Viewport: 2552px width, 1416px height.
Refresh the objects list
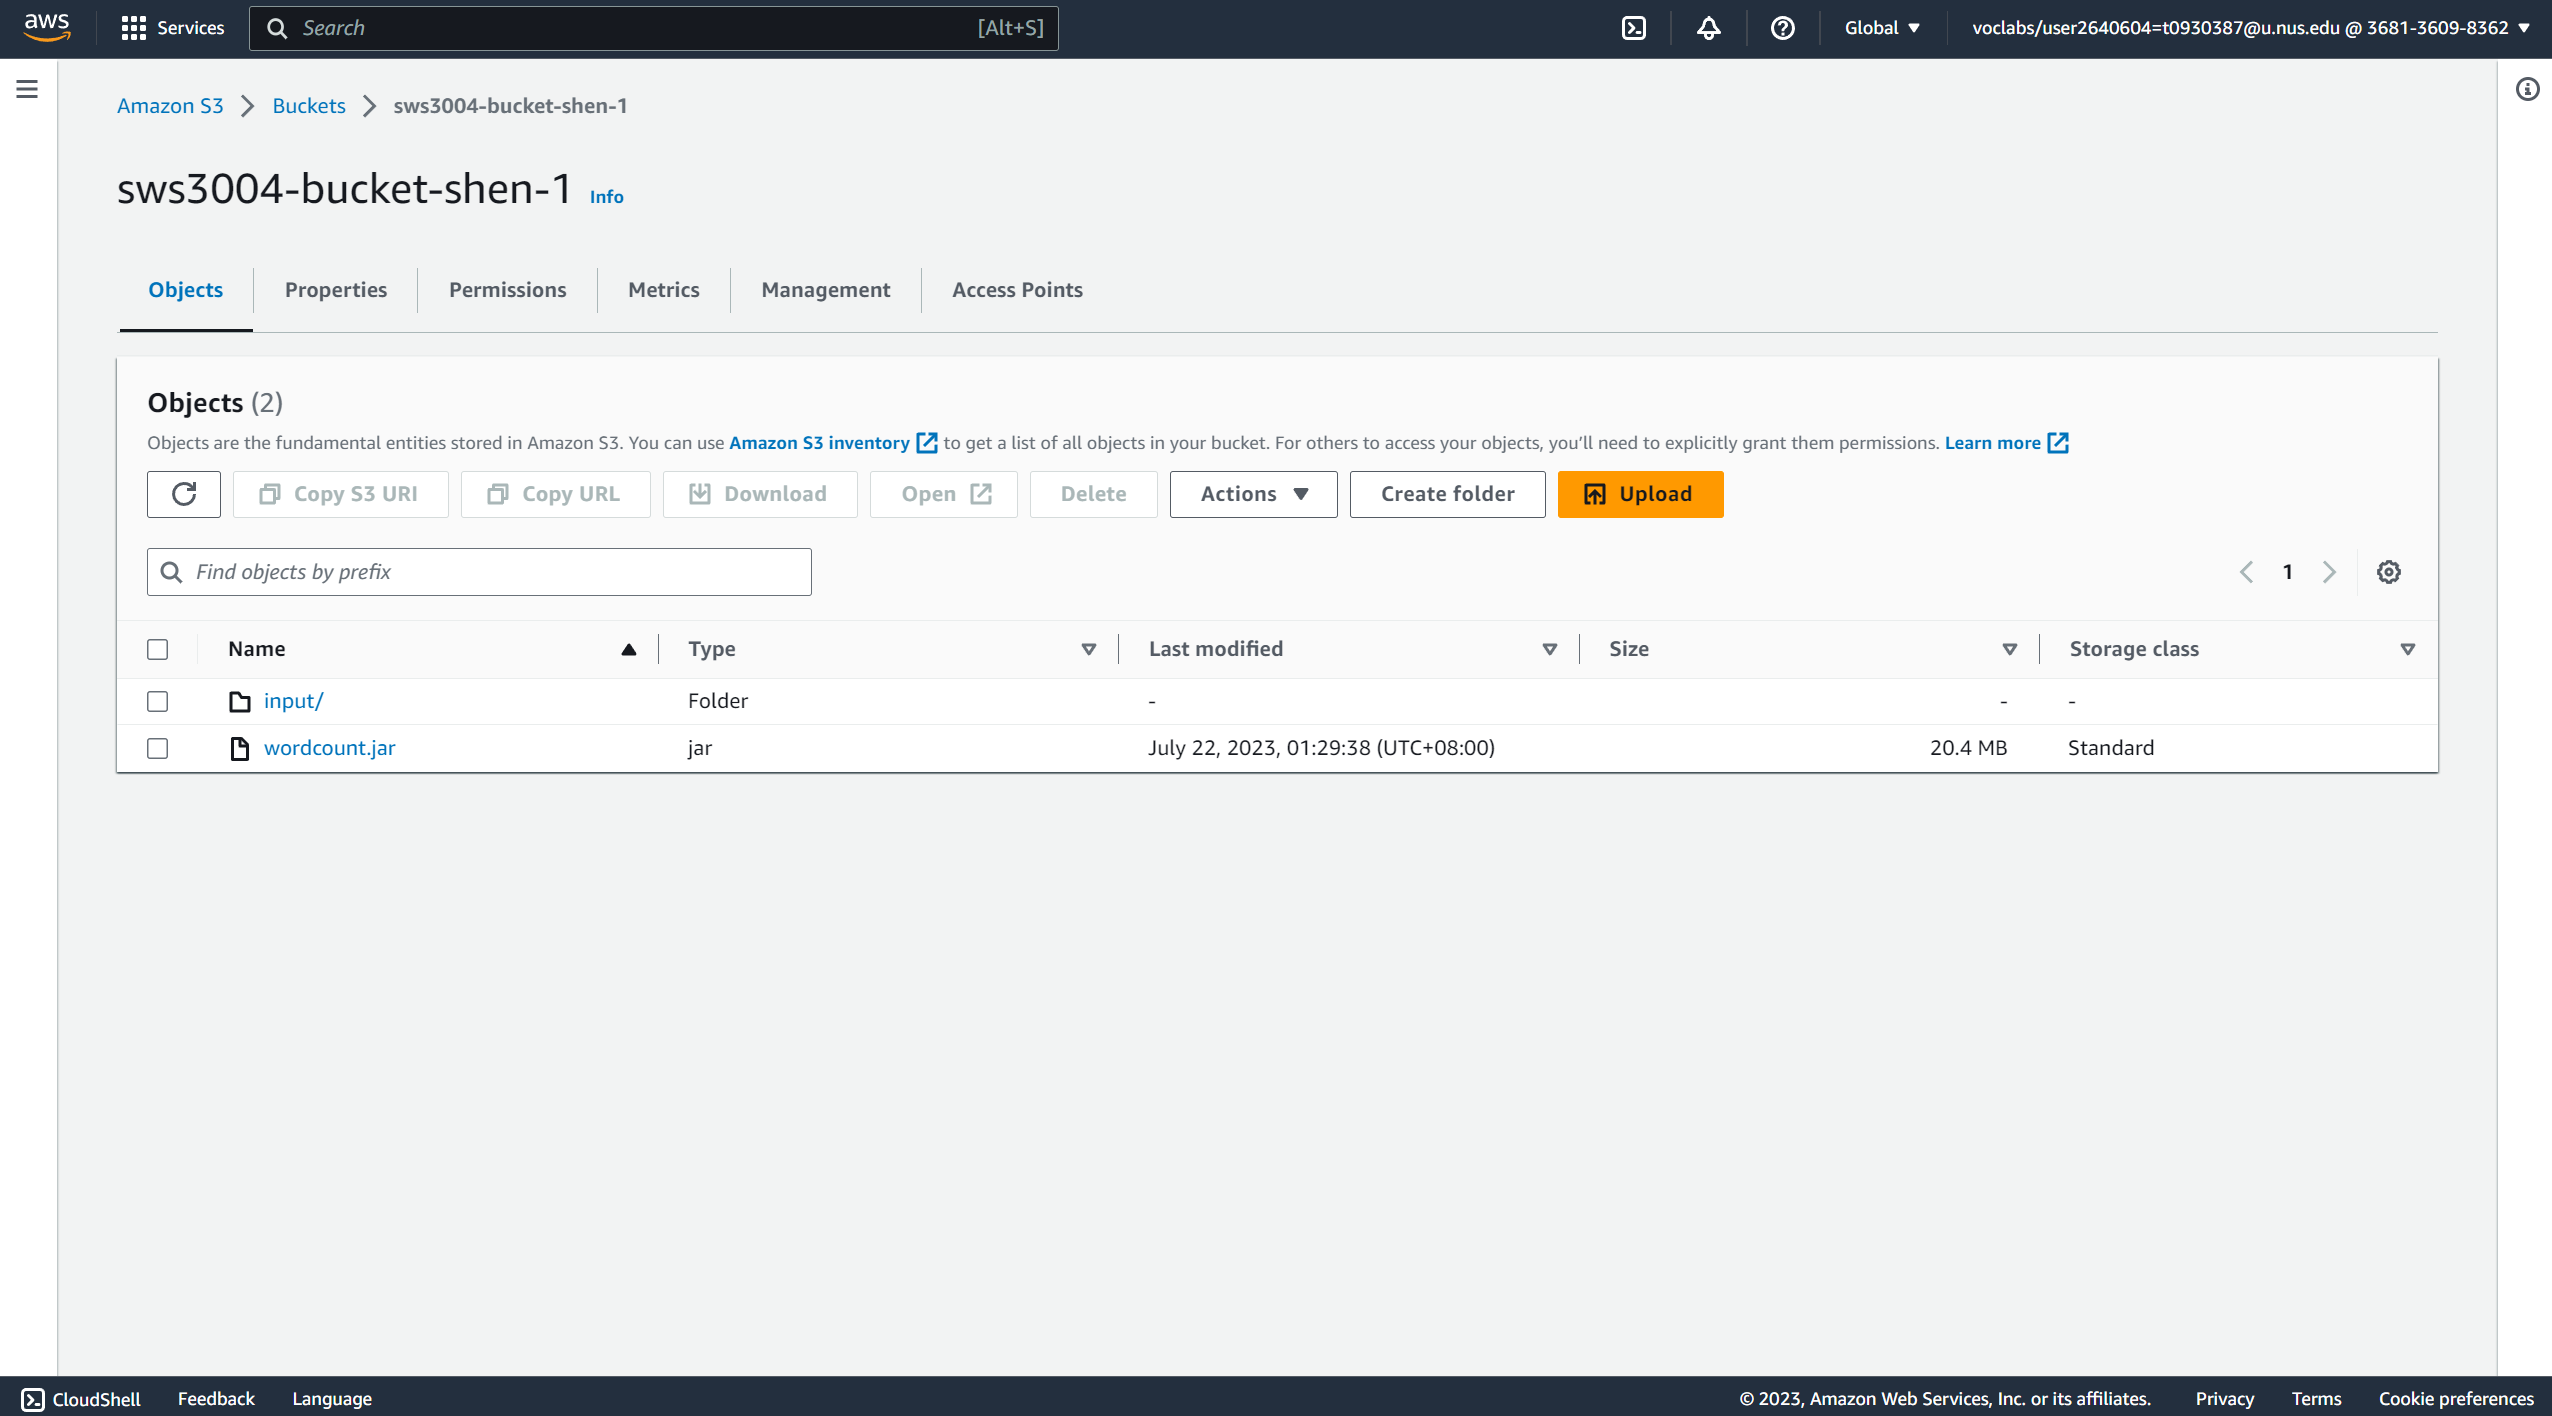pyautogui.click(x=184, y=494)
